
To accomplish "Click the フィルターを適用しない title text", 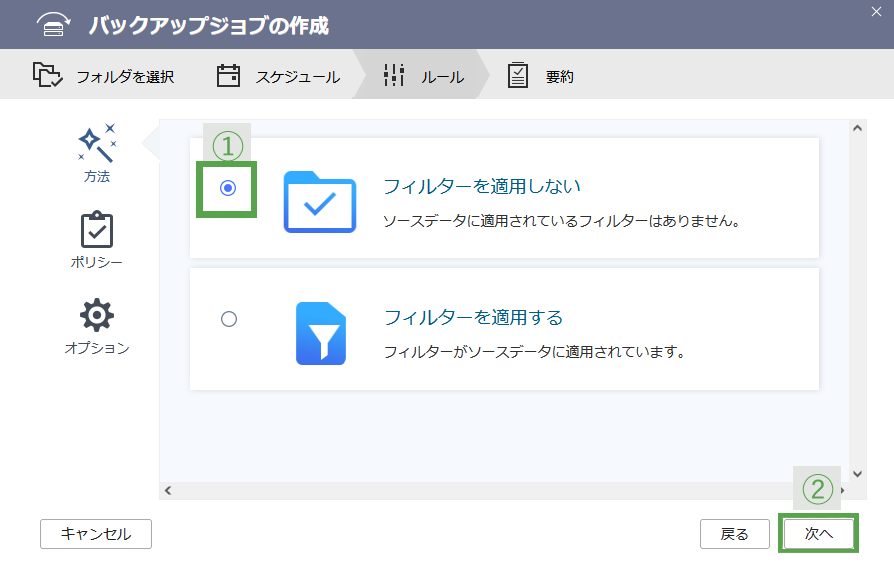I will [x=482, y=186].
